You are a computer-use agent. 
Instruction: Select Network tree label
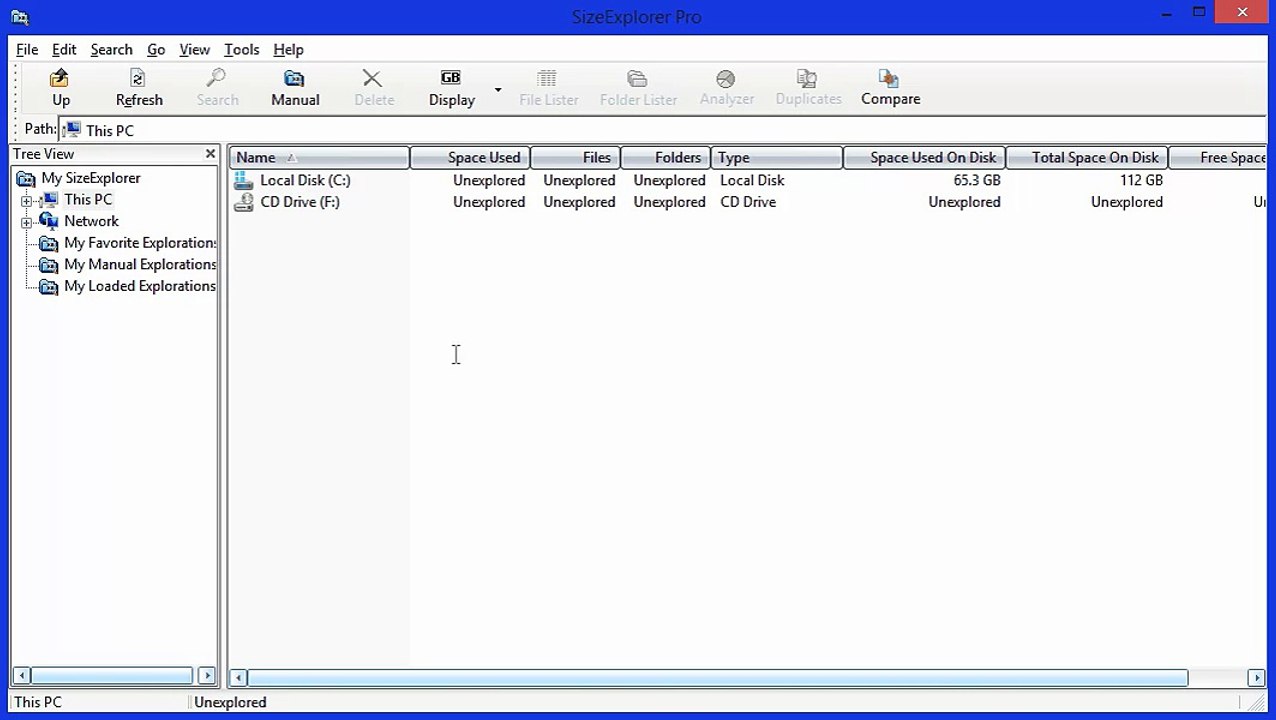coord(91,221)
